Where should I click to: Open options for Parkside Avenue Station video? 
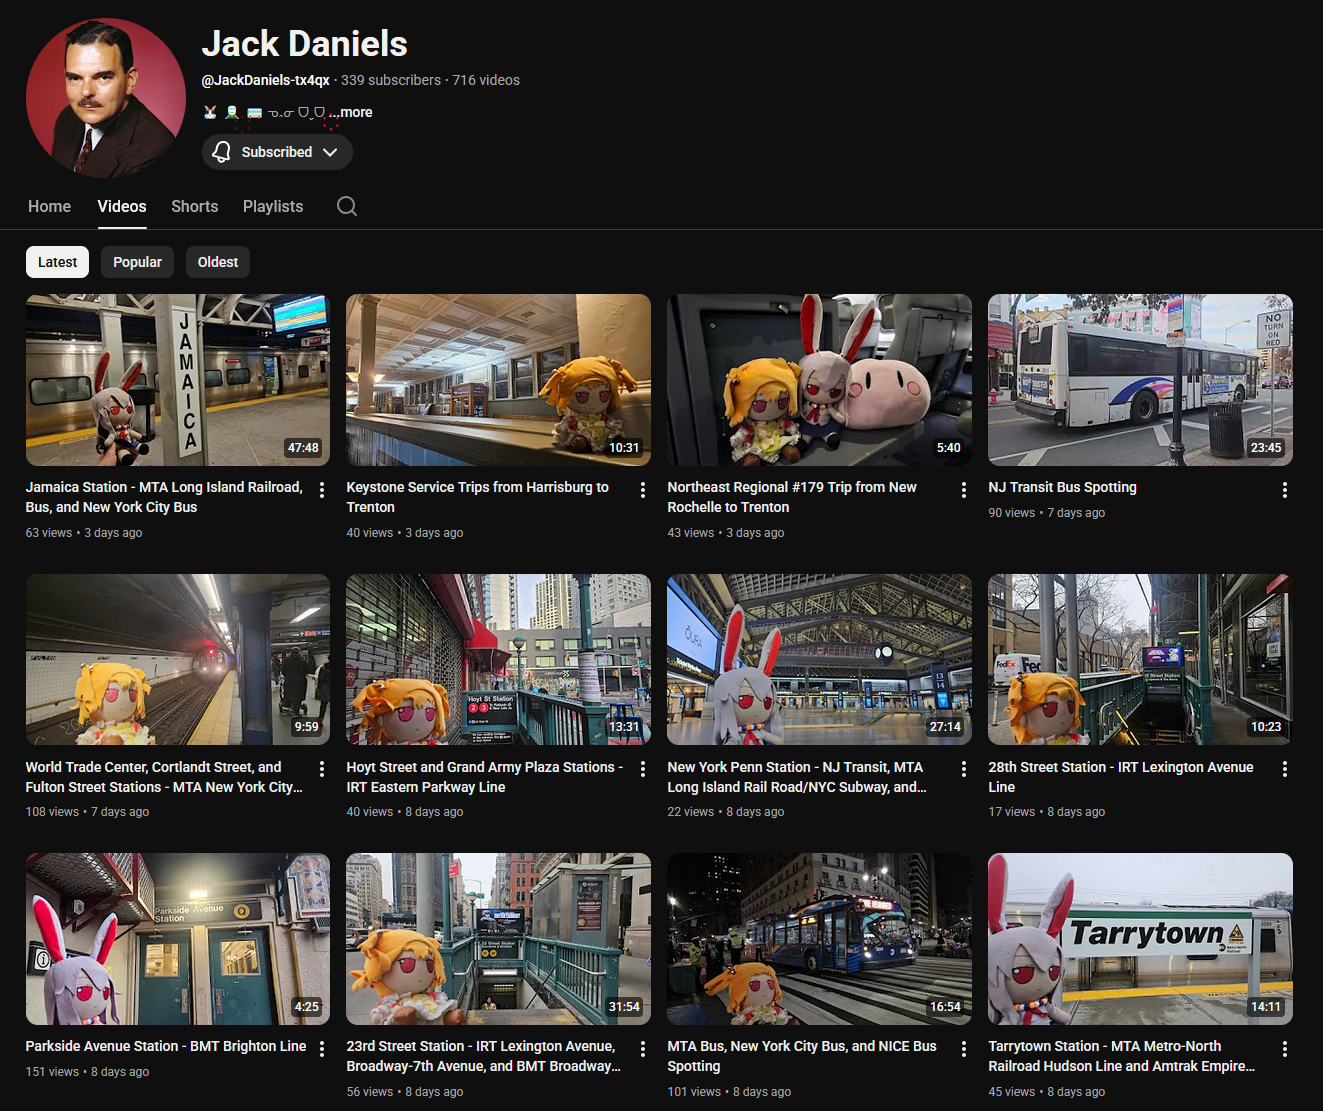322,1049
